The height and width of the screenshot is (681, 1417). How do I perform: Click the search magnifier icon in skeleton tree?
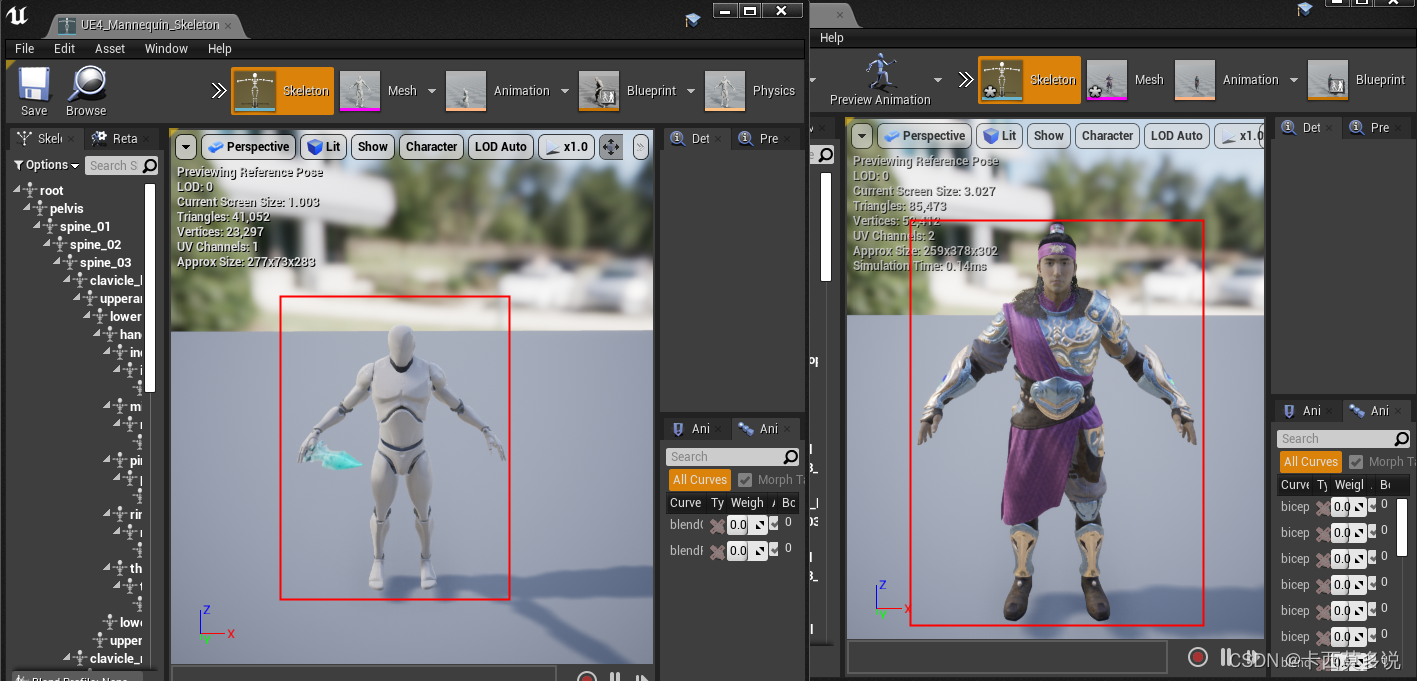click(149, 166)
